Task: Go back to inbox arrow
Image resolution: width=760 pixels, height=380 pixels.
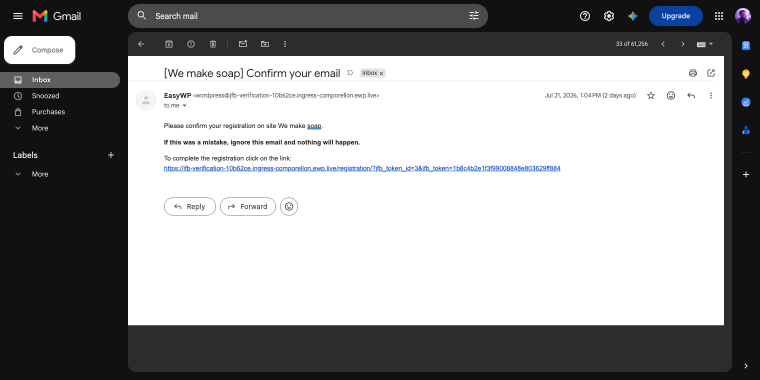Action: tap(141, 44)
